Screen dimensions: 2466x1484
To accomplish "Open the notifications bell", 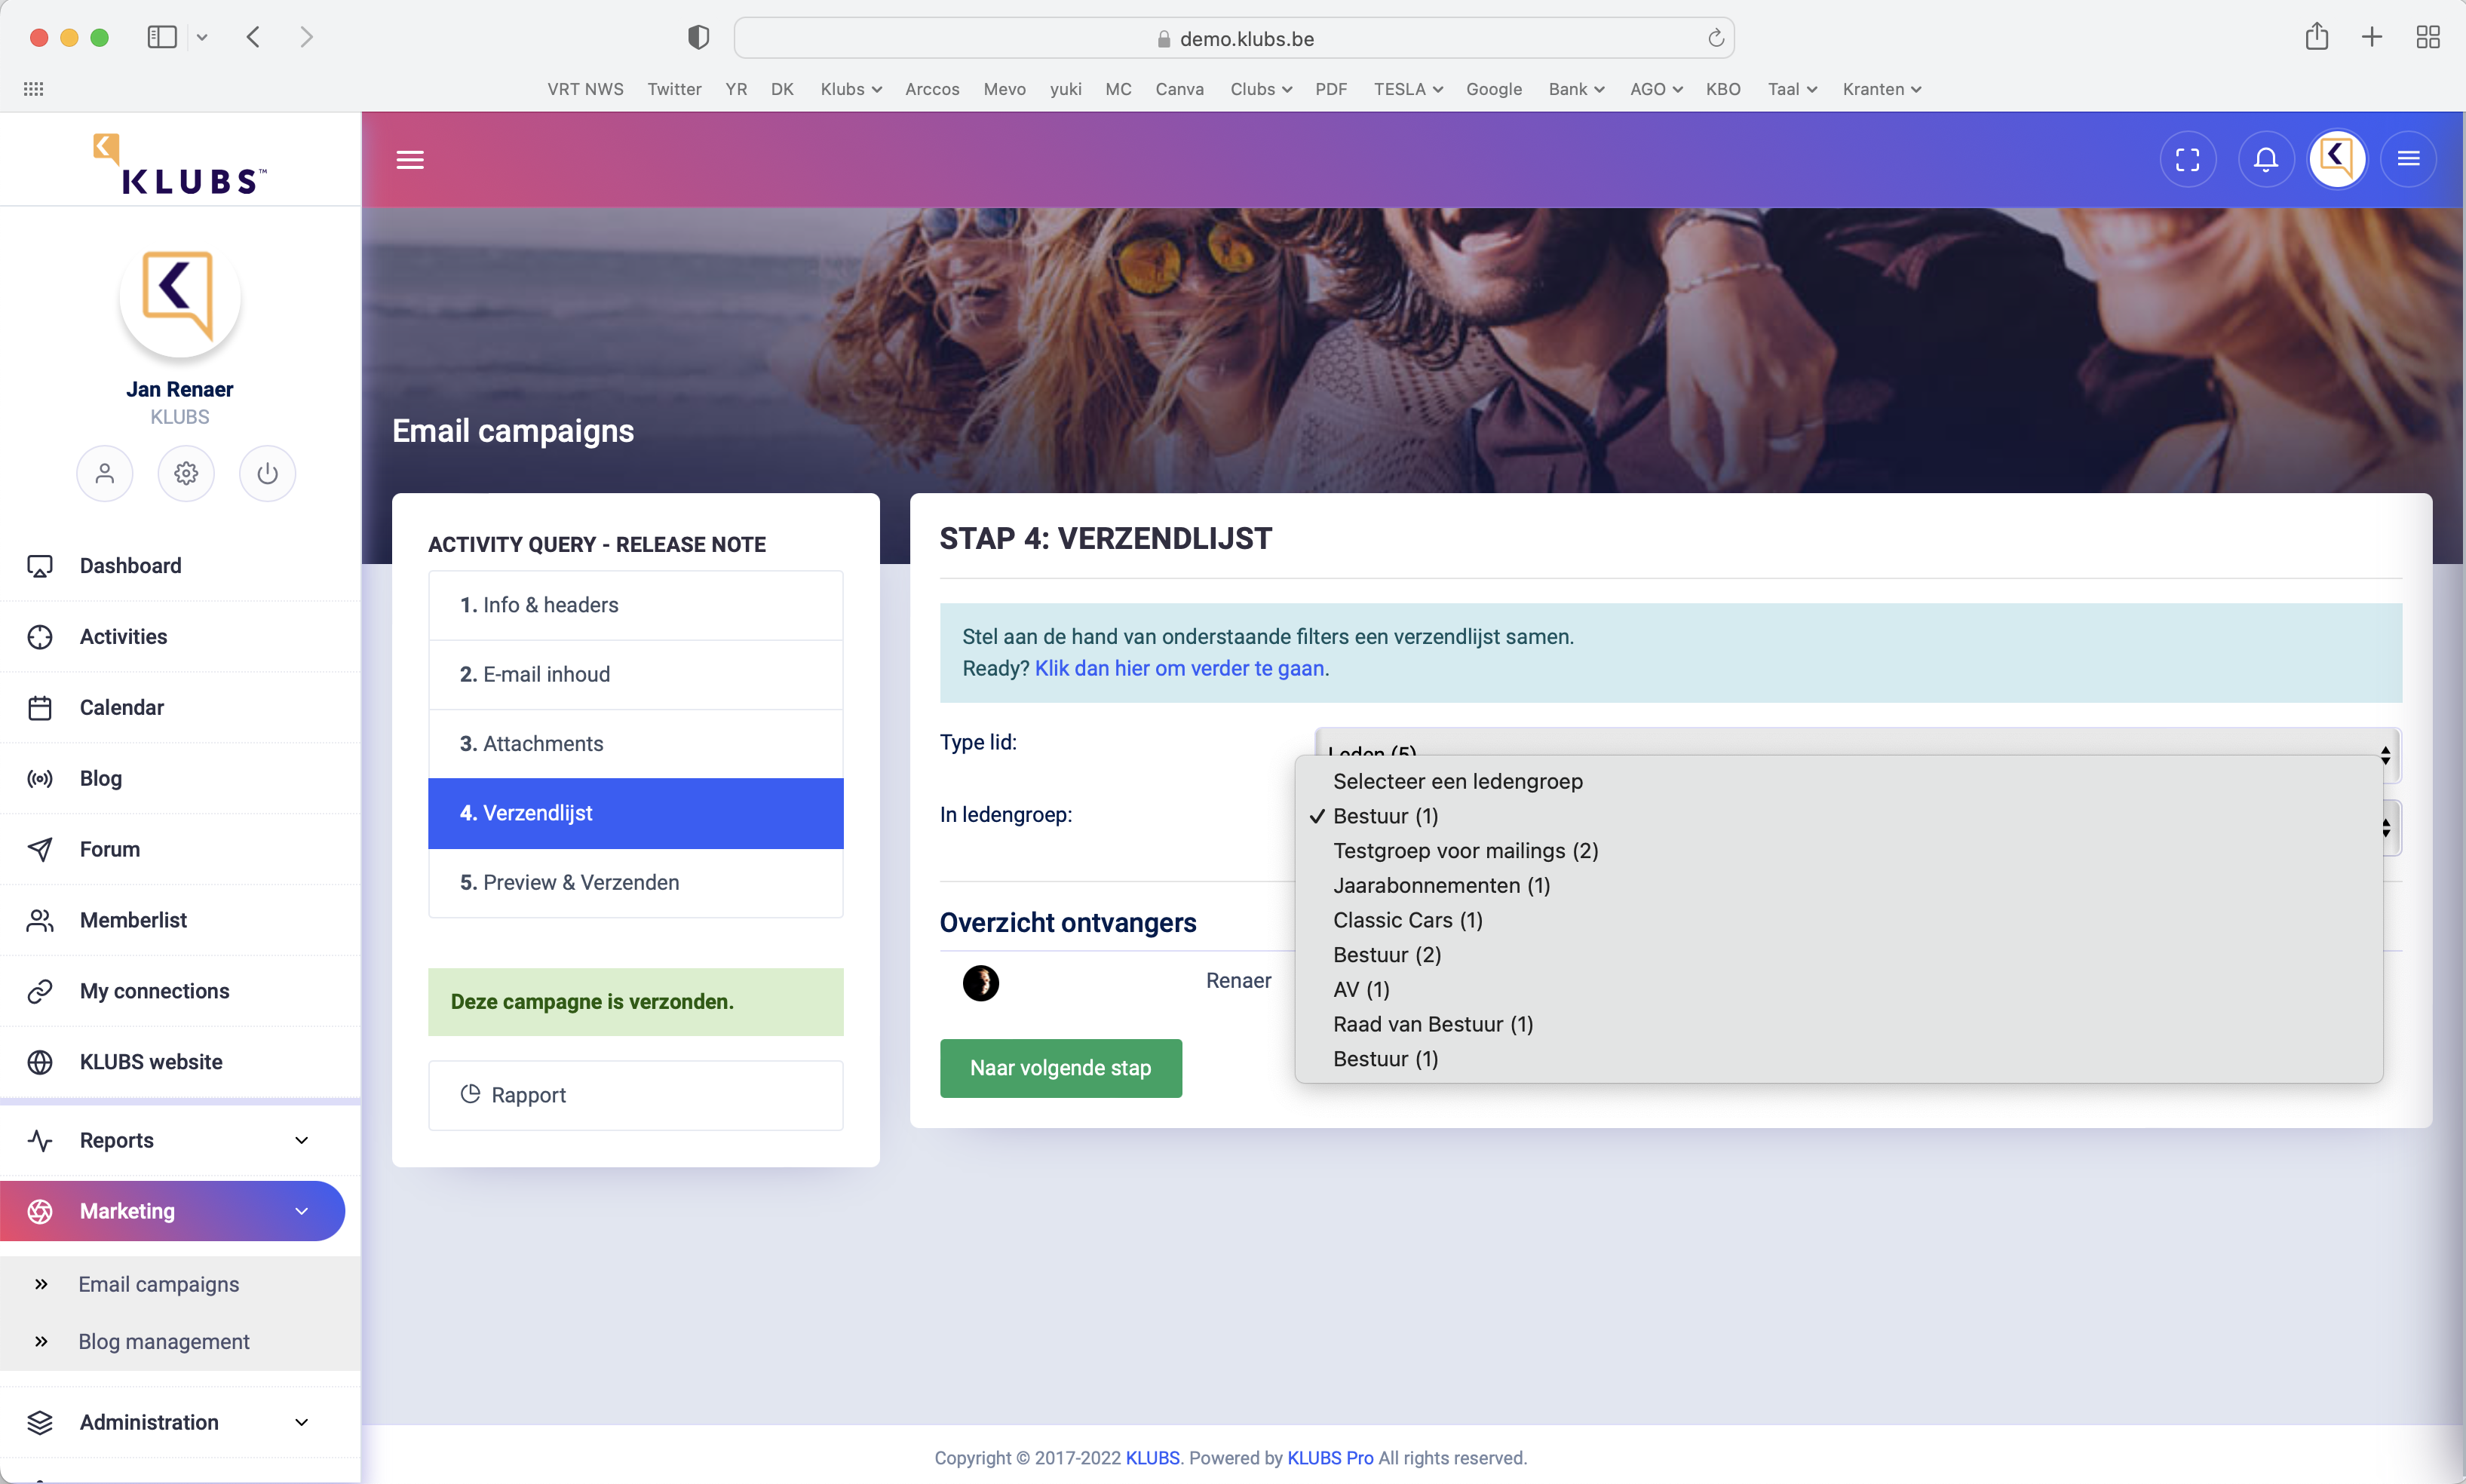I will tap(2265, 160).
